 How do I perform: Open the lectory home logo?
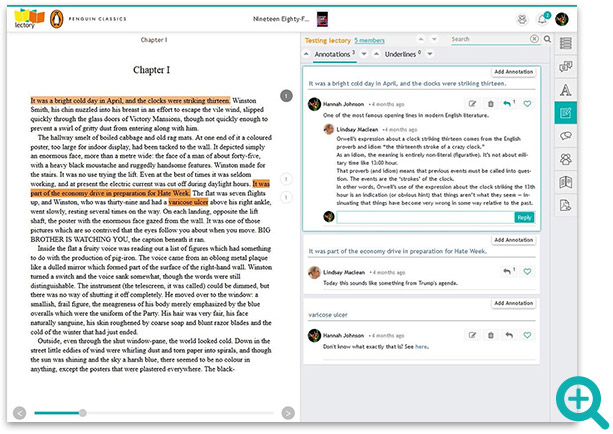(29, 19)
